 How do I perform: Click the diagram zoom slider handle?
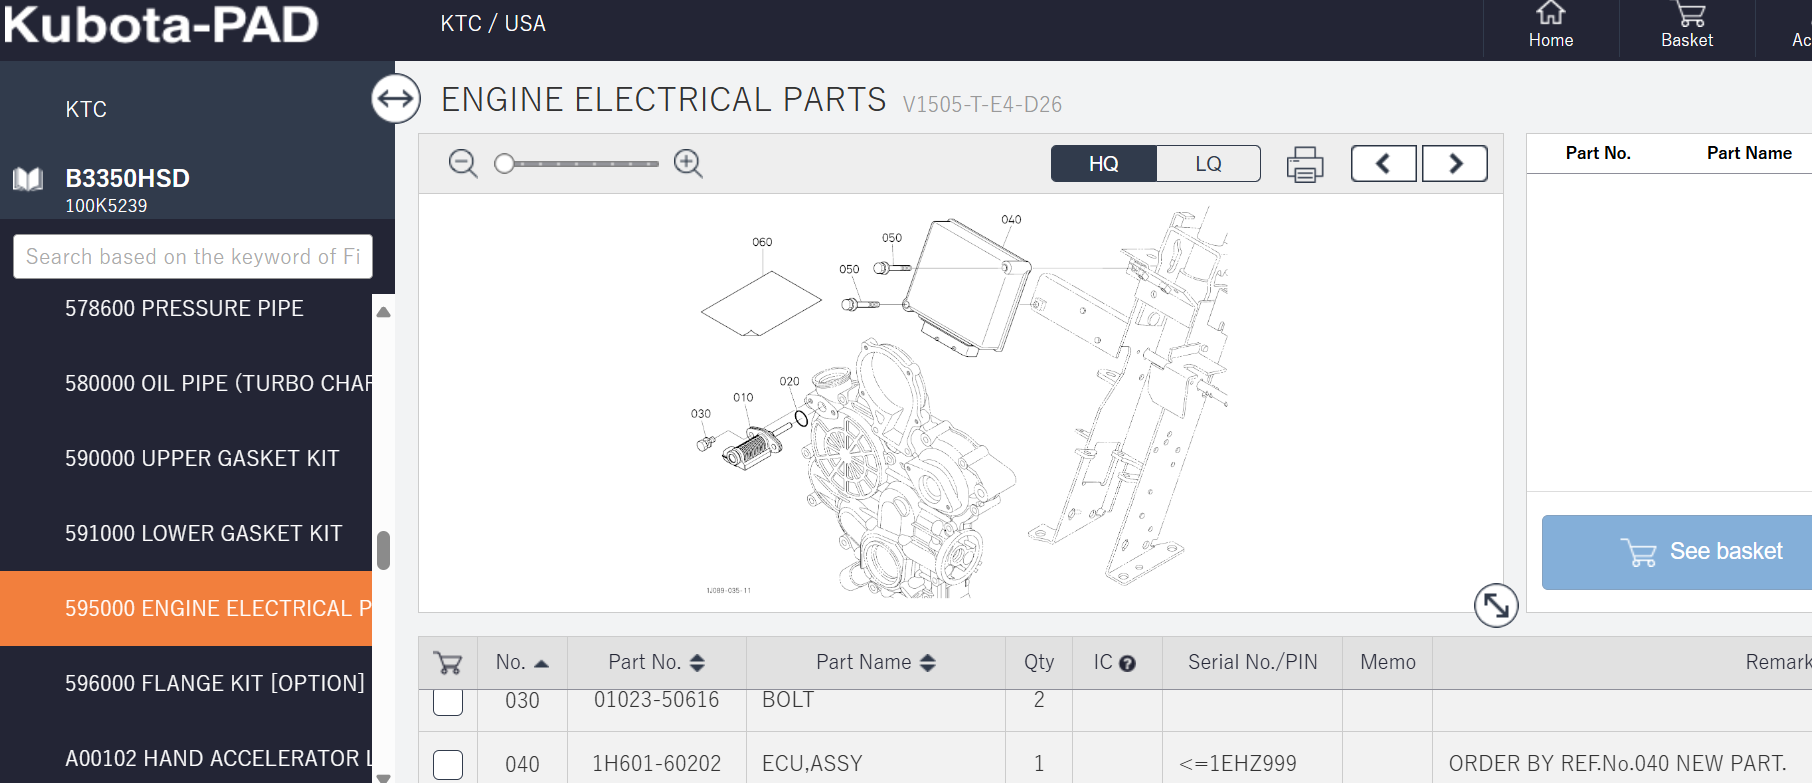click(505, 163)
